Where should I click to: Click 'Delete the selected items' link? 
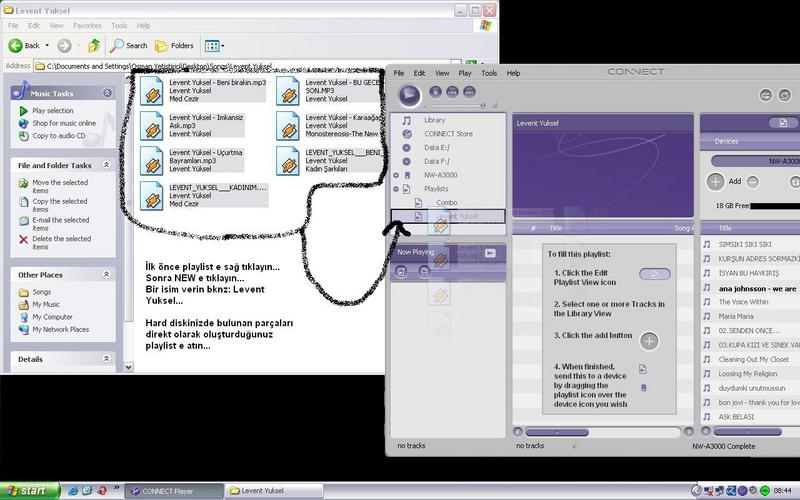pyautogui.click(x=61, y=242)
